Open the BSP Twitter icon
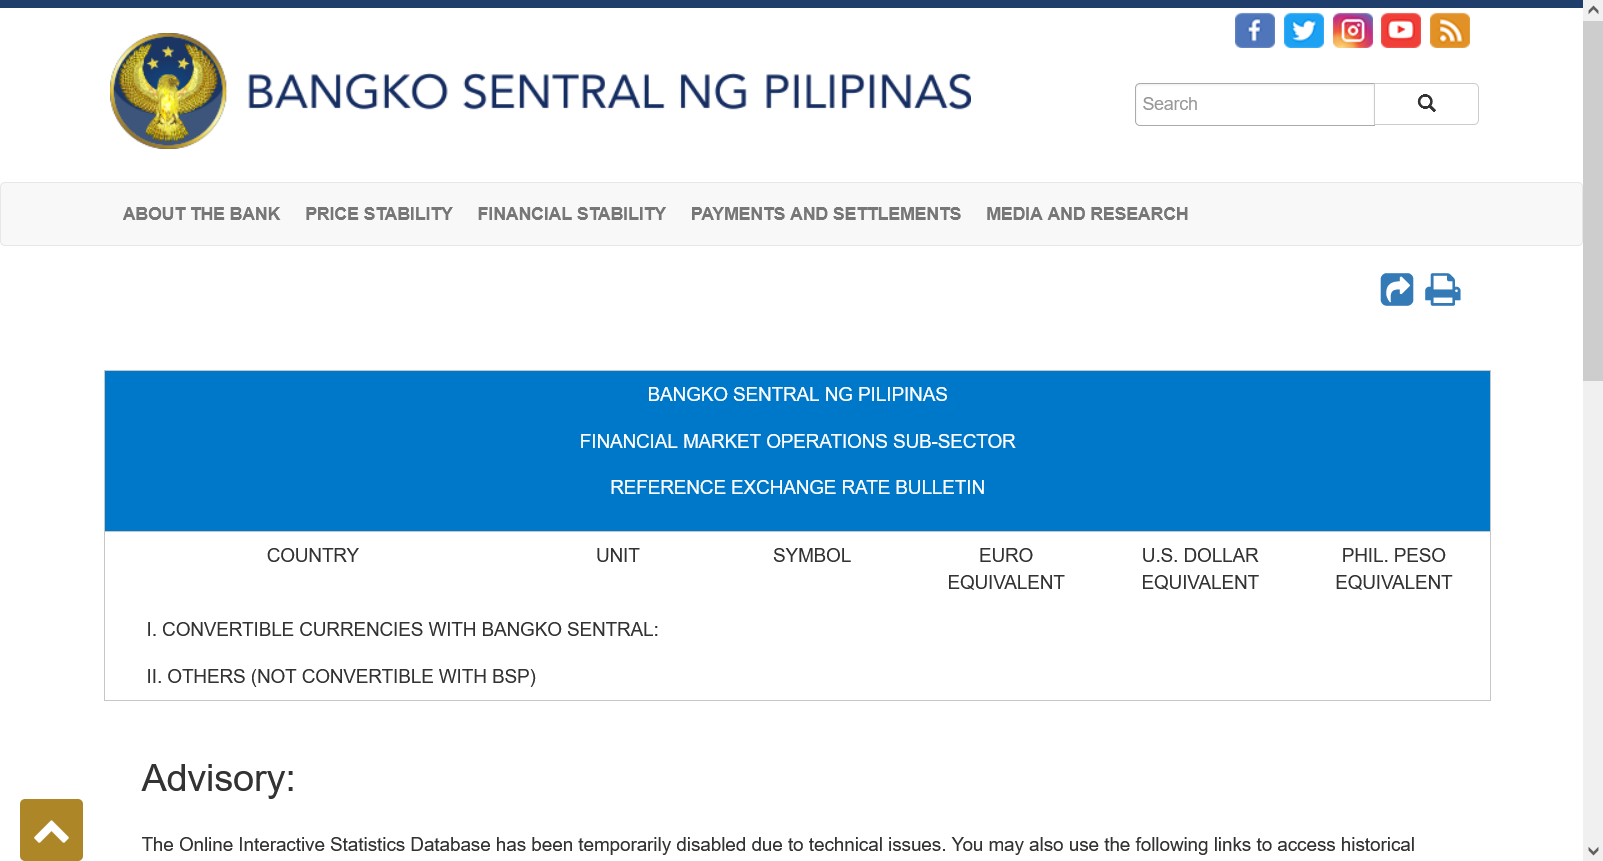This screenshot has height=861, width=1603. (1303, 31)
